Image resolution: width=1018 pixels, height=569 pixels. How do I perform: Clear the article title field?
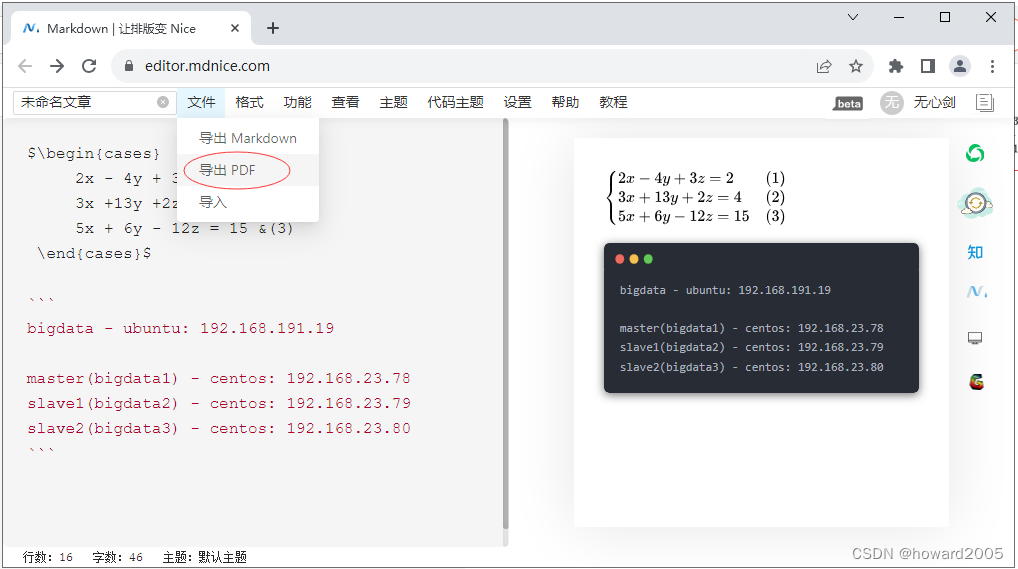pos(163,102)
